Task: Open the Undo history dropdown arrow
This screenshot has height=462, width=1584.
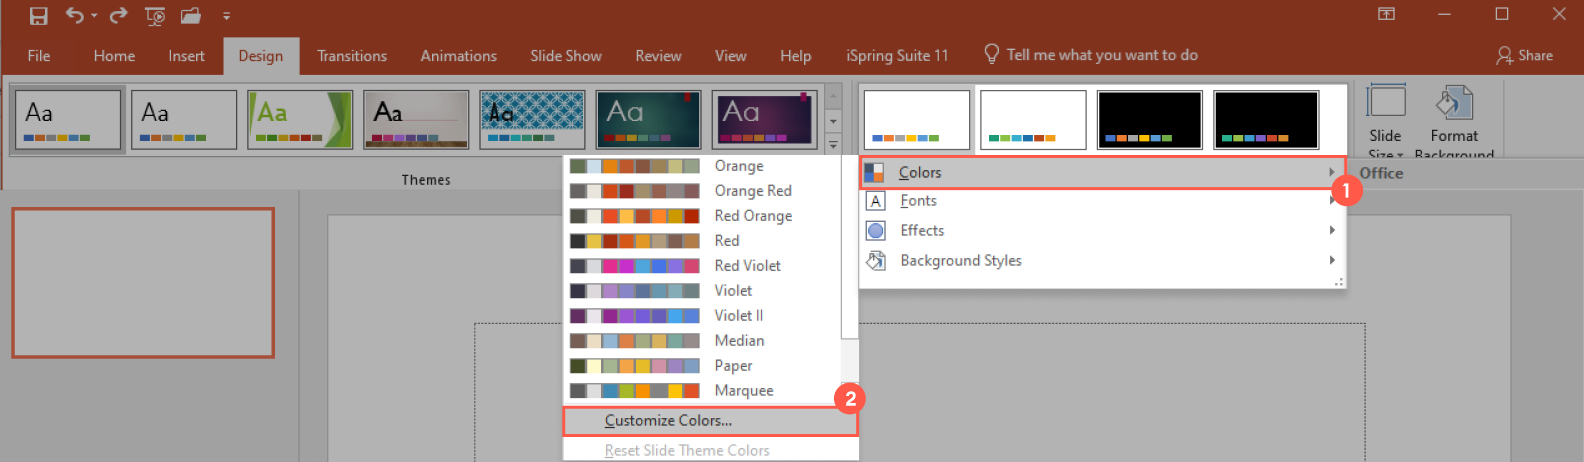Action: tap(95, 16)
